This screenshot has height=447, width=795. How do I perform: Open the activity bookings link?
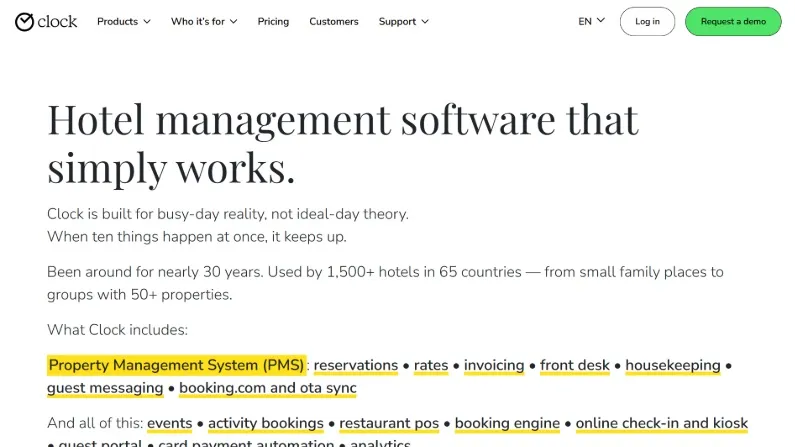point(266,423)
